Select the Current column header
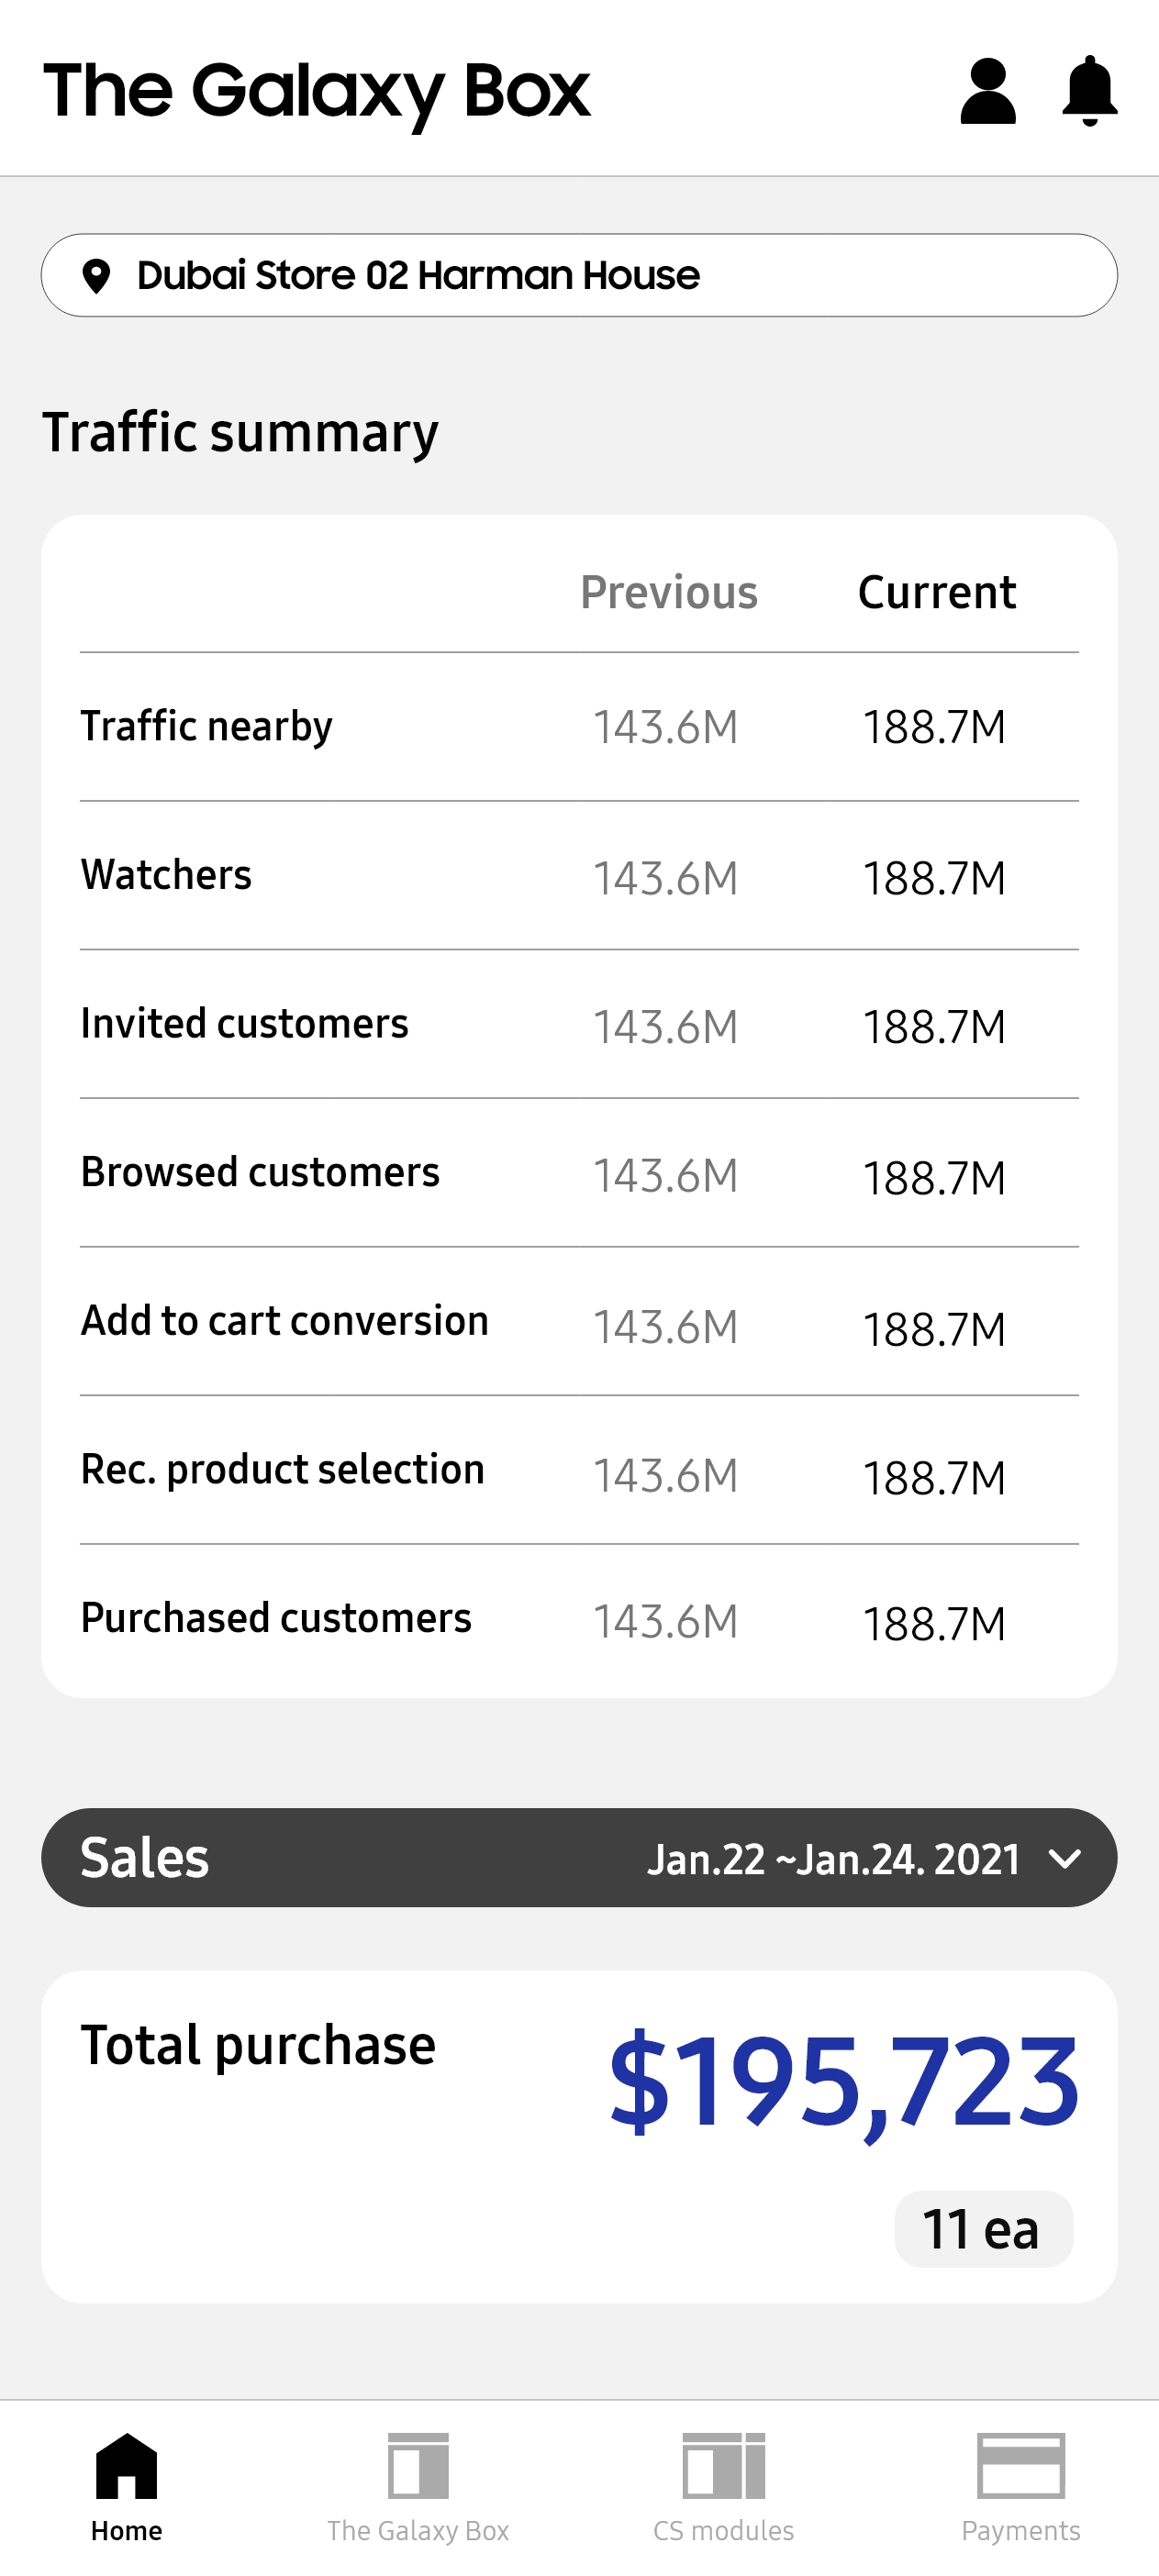This screenshot has height=2576, width=1159. [x=937, y=593]
